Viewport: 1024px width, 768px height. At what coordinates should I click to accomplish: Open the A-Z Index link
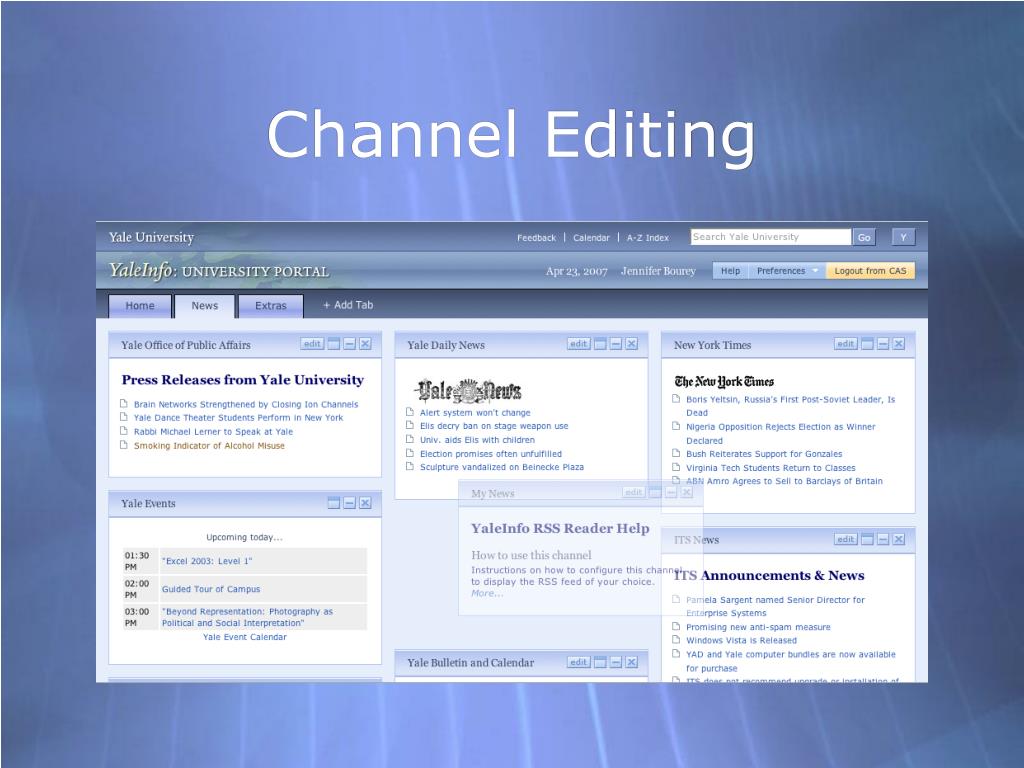click(648, 238)
